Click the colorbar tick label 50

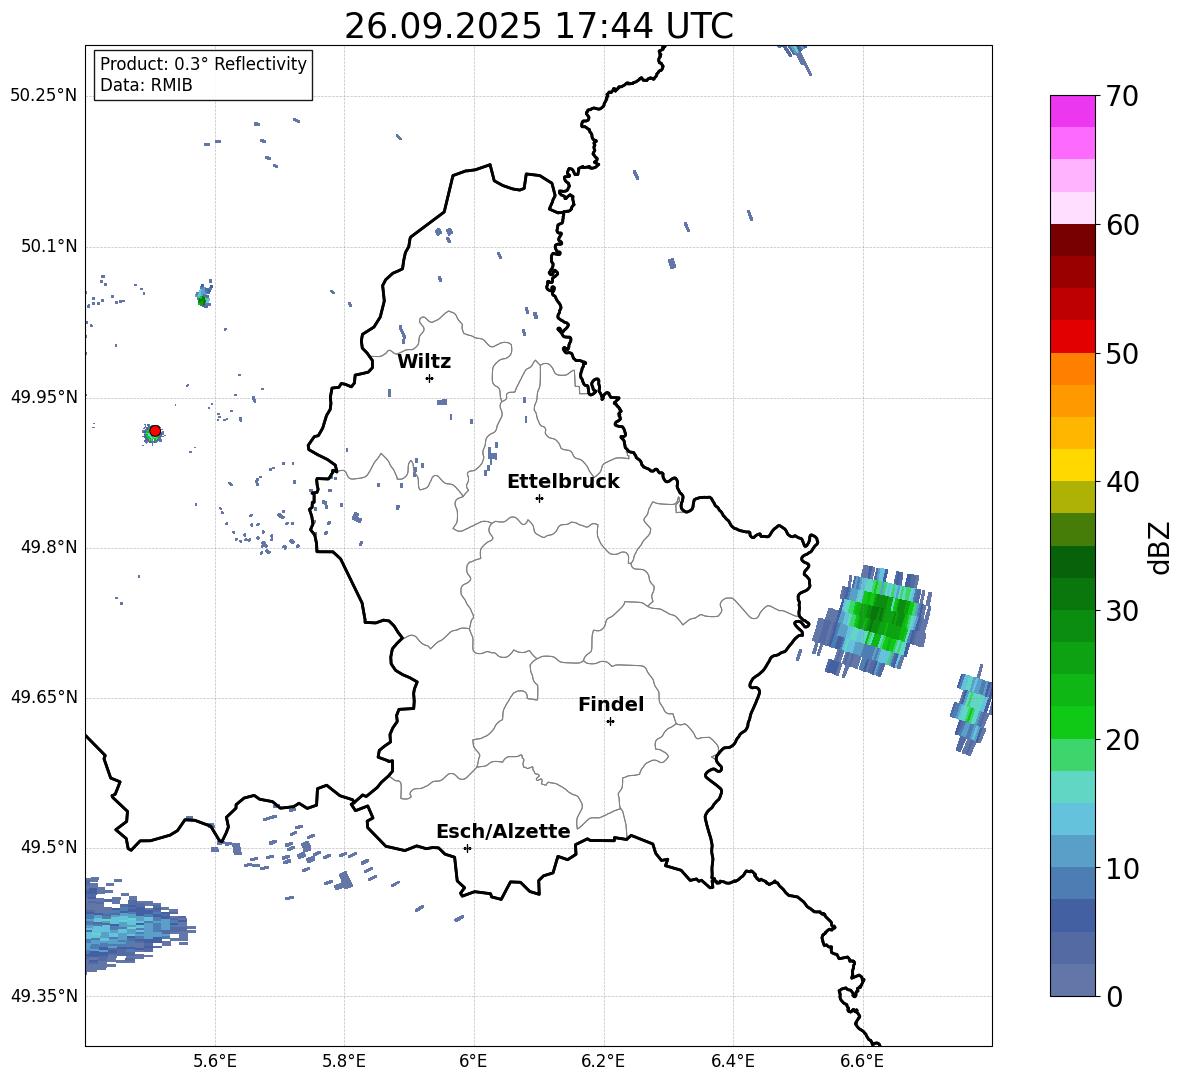point(1121,353)
